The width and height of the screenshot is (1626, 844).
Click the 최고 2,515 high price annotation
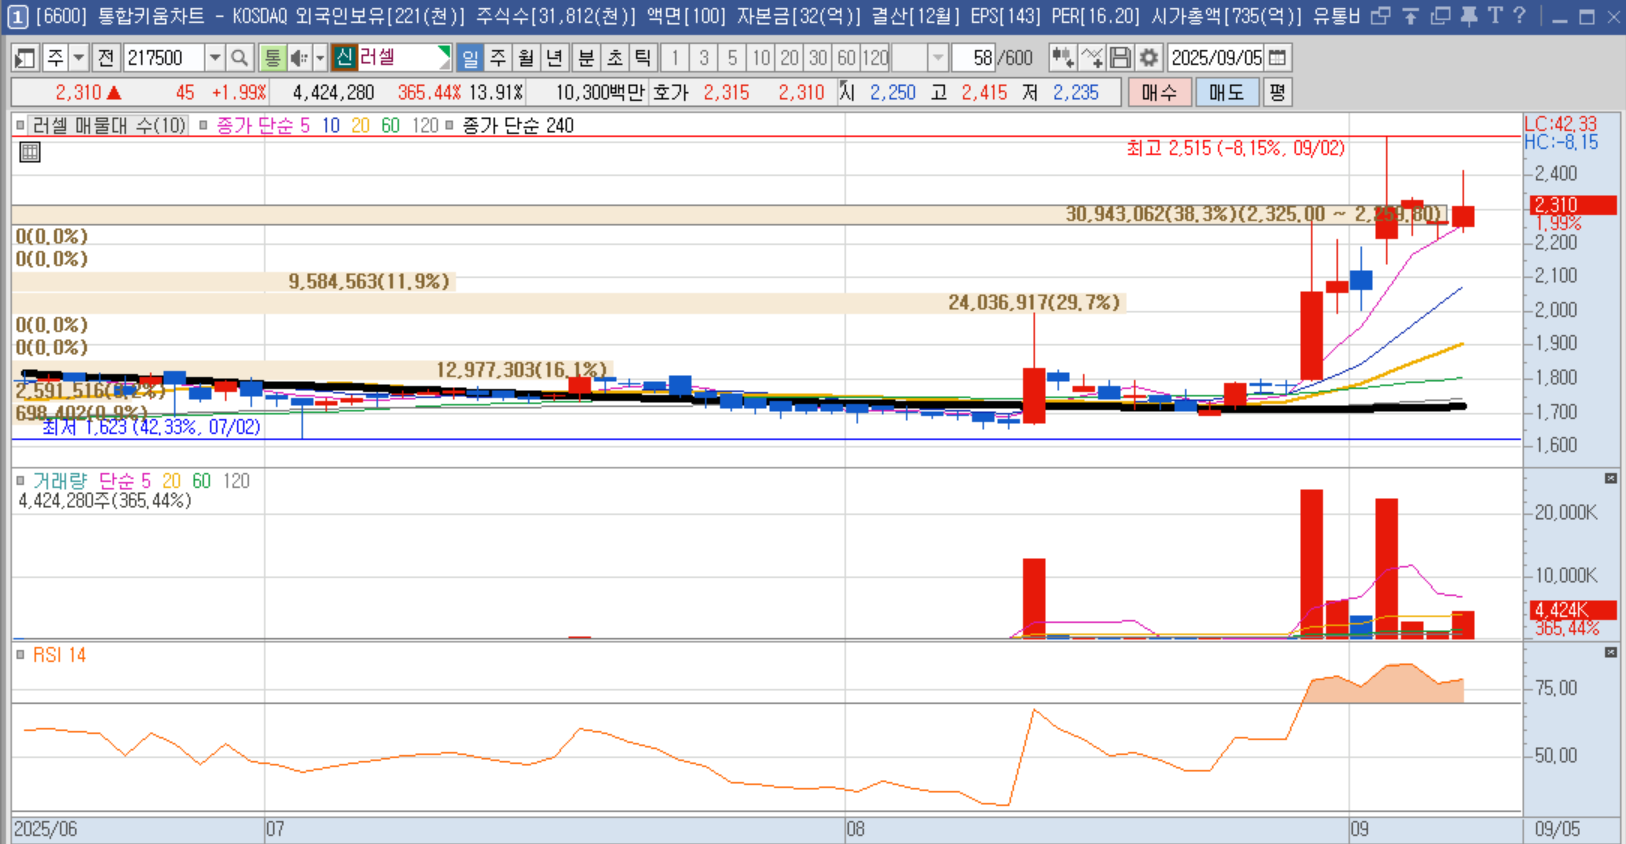point(1235,148)
